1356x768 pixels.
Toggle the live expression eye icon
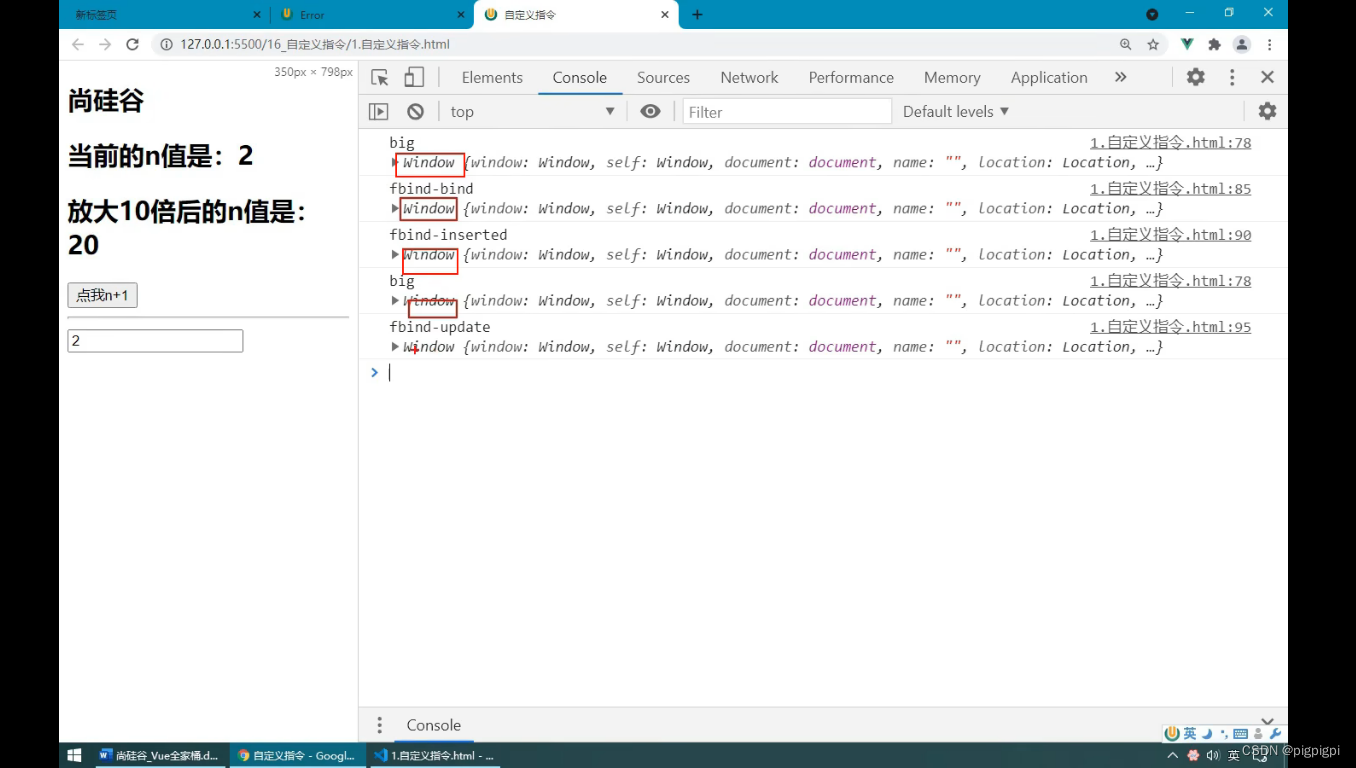(x=650, y=111)
